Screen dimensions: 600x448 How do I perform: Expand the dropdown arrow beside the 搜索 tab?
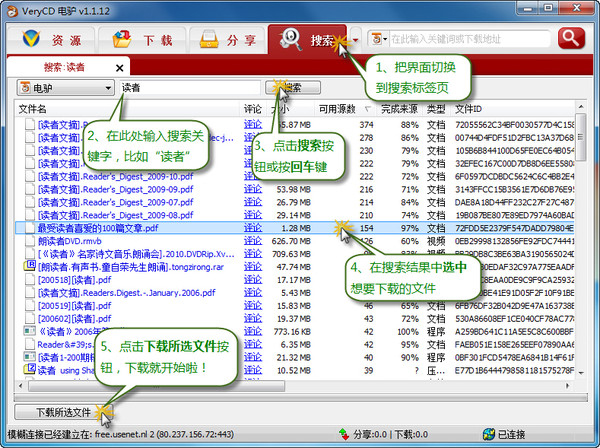click(356, 40)
